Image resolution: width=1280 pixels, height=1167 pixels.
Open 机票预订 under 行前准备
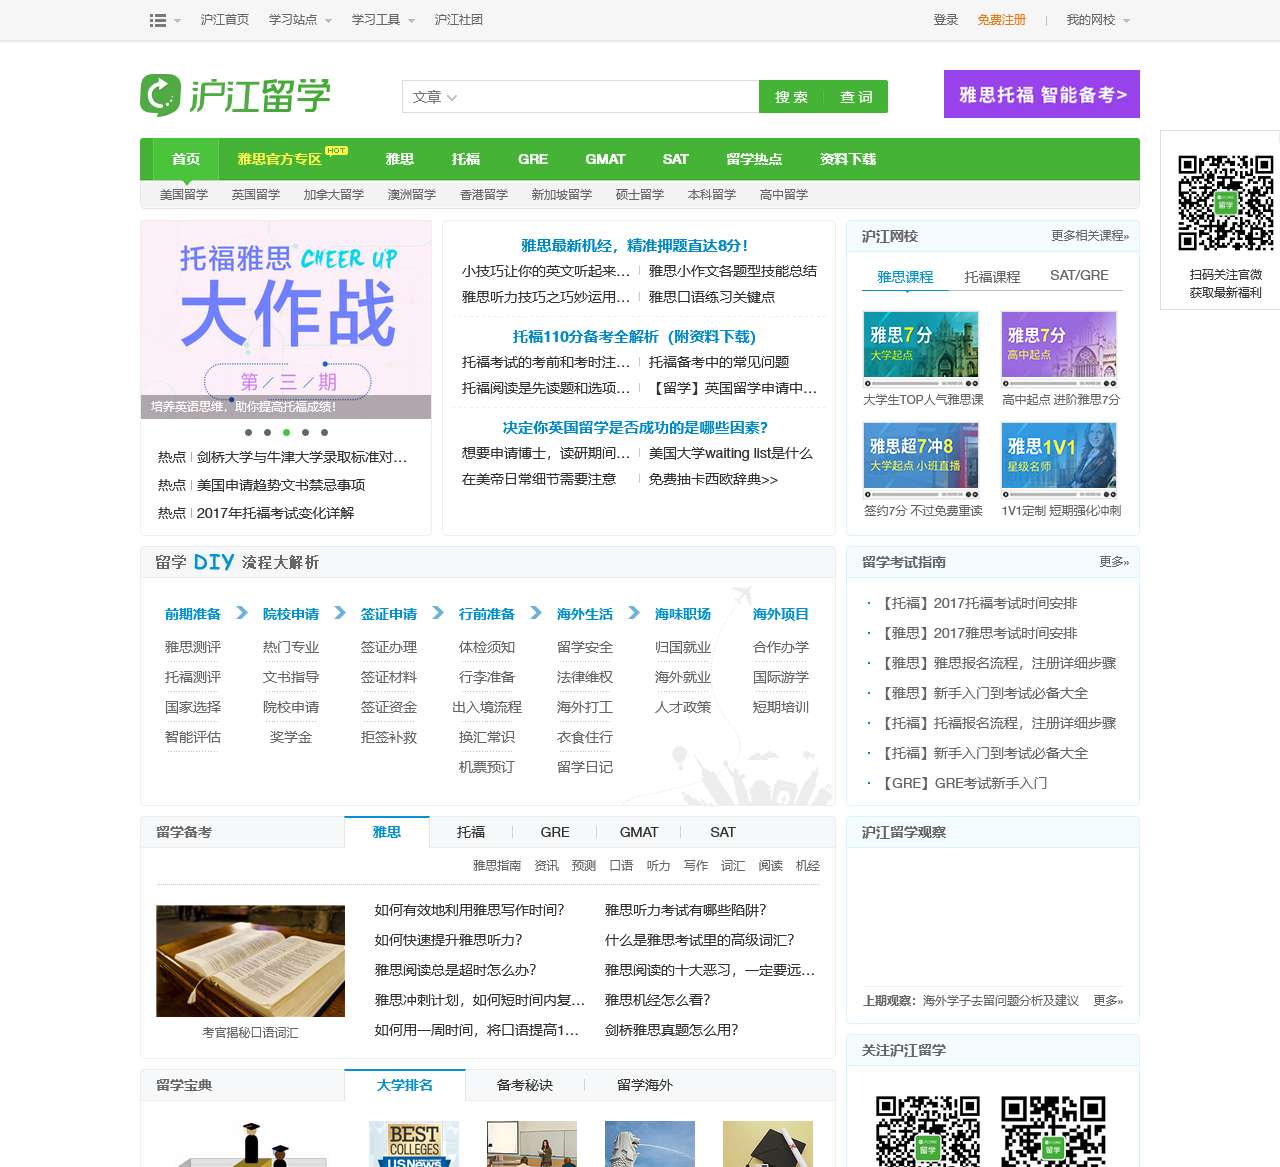pyautogui.click(x=487, y=767)
